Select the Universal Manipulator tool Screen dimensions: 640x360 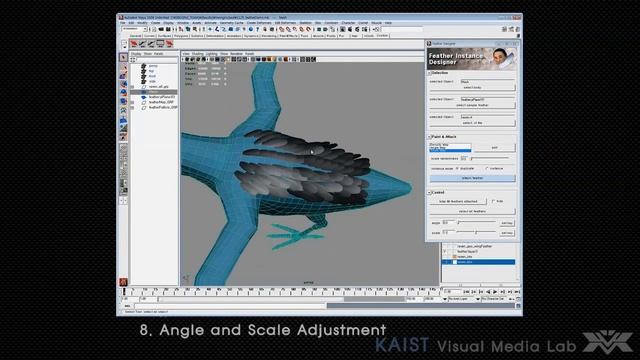pyautogui.click(x=123, y=110)
